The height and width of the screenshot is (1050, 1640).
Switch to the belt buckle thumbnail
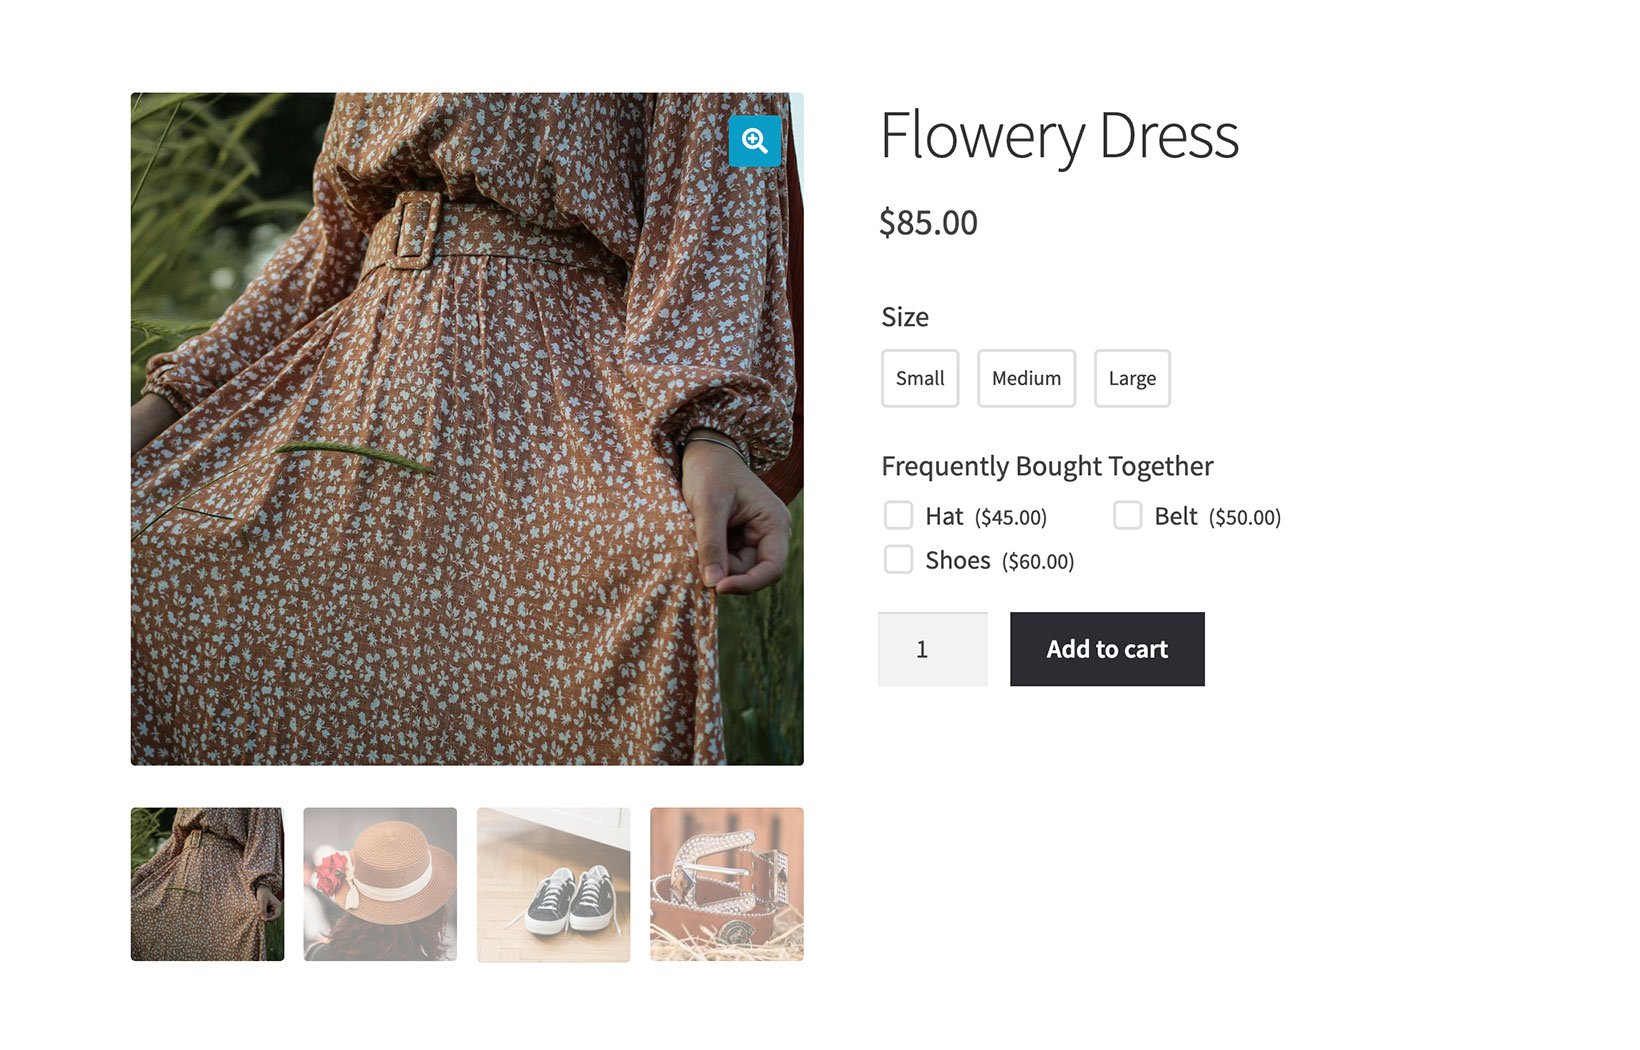727,884
